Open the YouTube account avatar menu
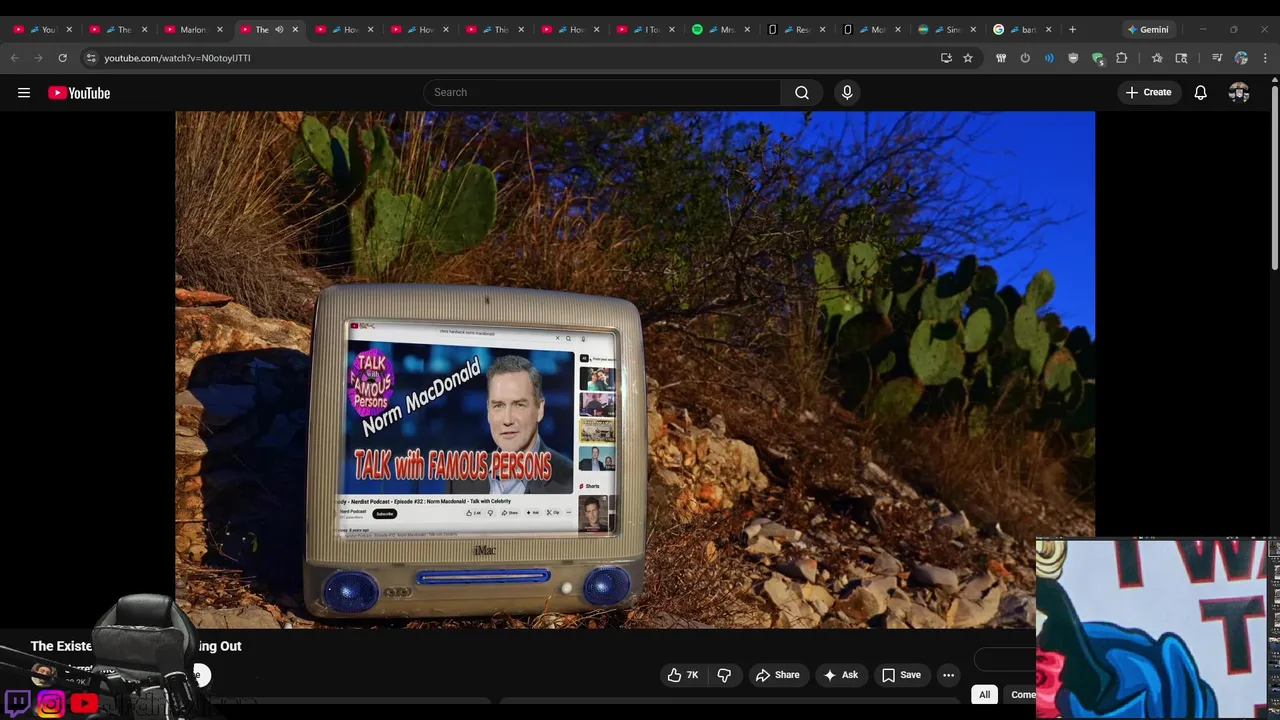This screenshot has height=720, width=1280. tap(1239, 92)
